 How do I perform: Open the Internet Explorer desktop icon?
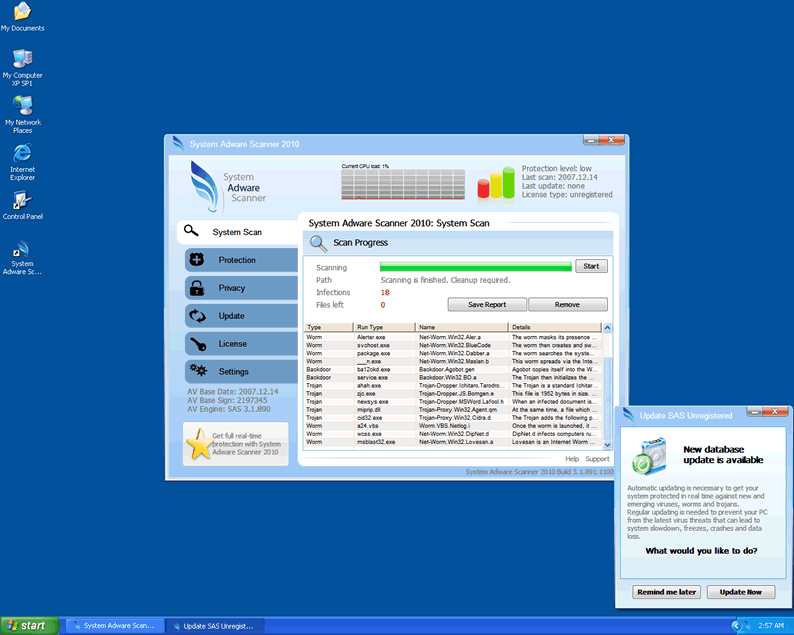tap(22, 157)
